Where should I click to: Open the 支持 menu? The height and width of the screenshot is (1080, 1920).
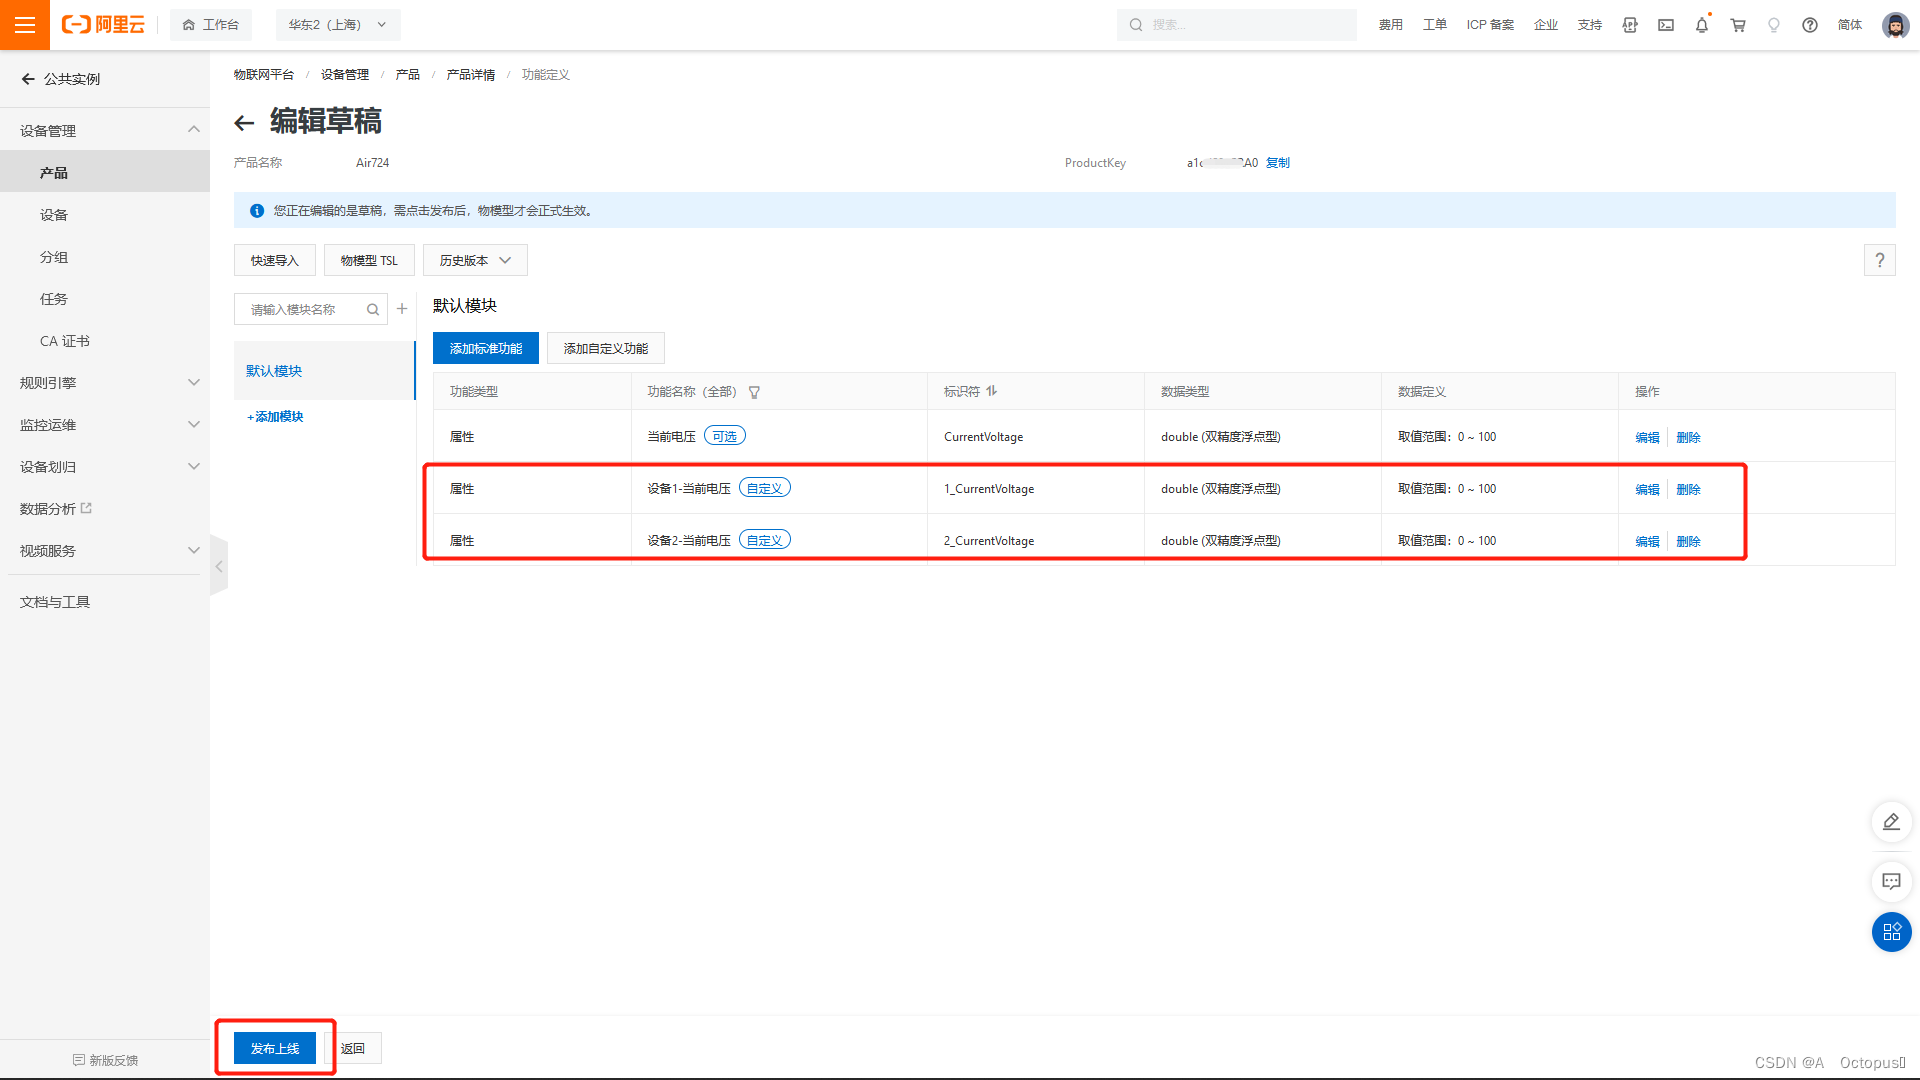point(1590,25)
